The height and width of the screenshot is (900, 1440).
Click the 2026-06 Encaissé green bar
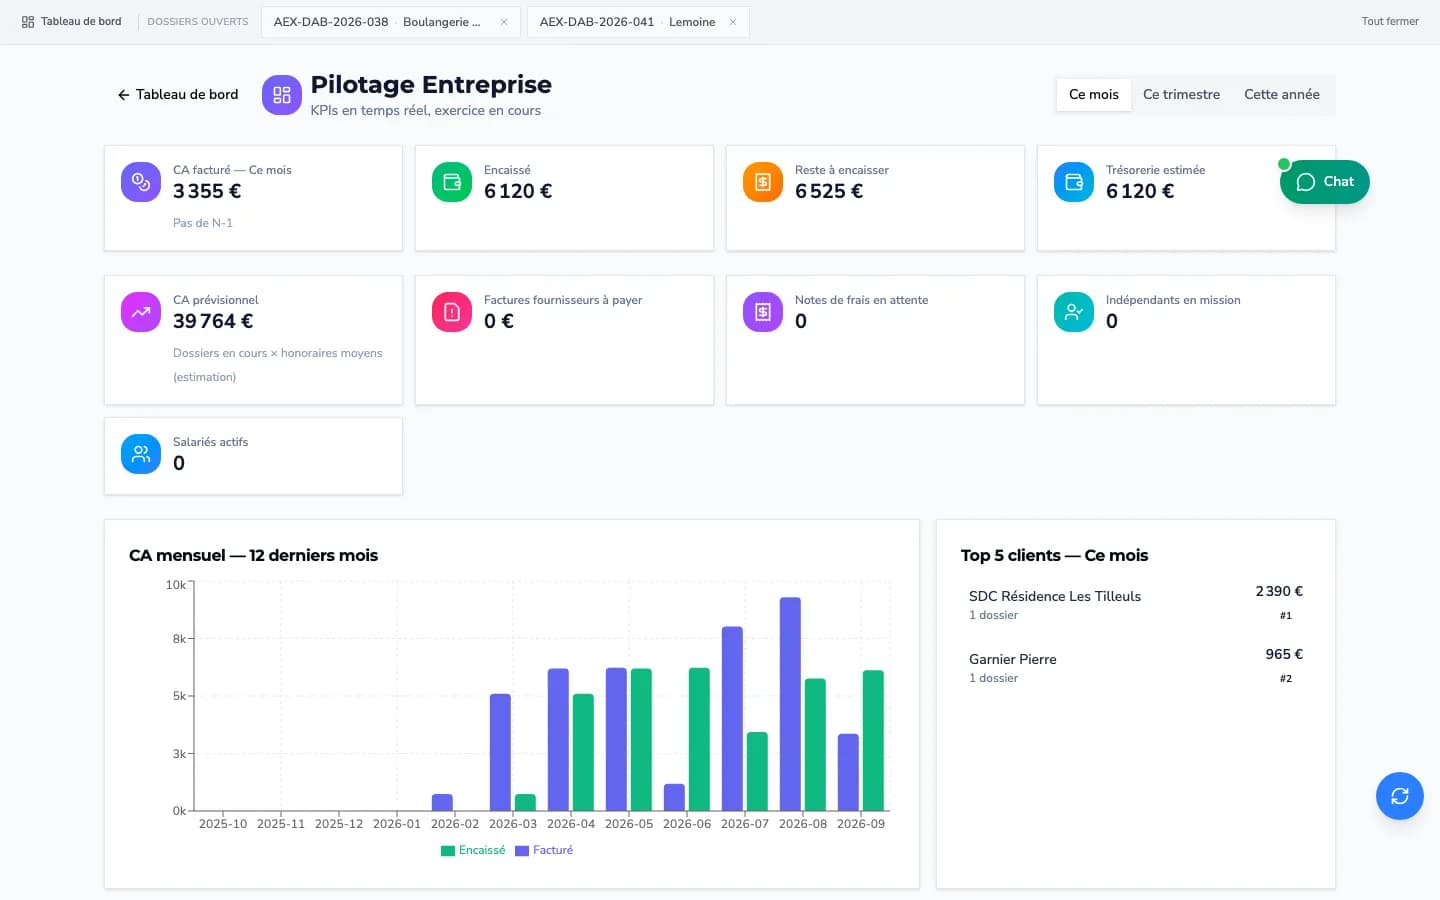tap(699, 739)
